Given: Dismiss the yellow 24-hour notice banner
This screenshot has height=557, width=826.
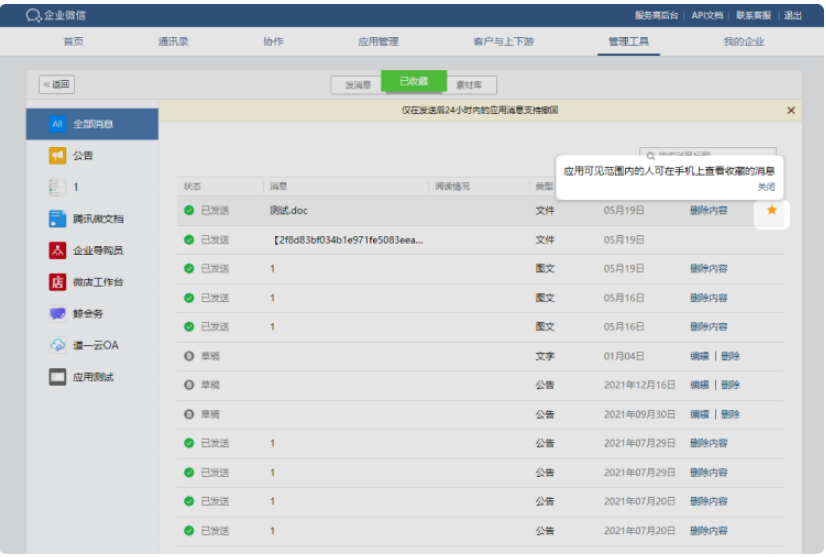Looking at the screenshot, I should pyautogui.click(x=791, y=111).
